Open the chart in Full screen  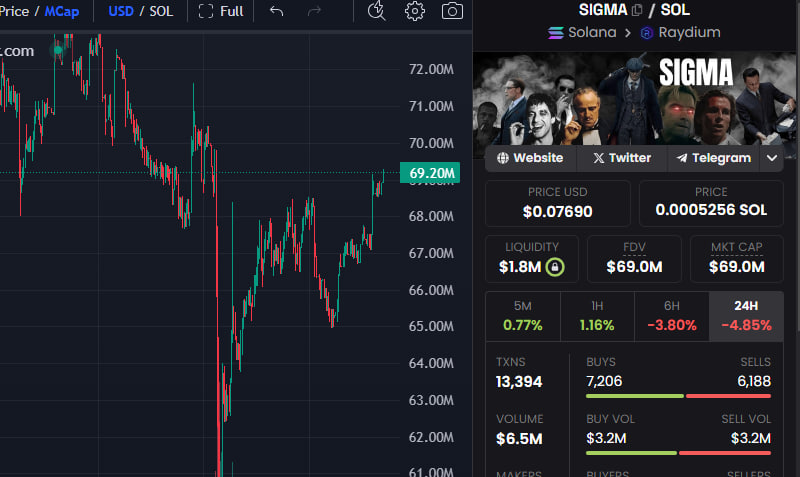pos(220,11)
